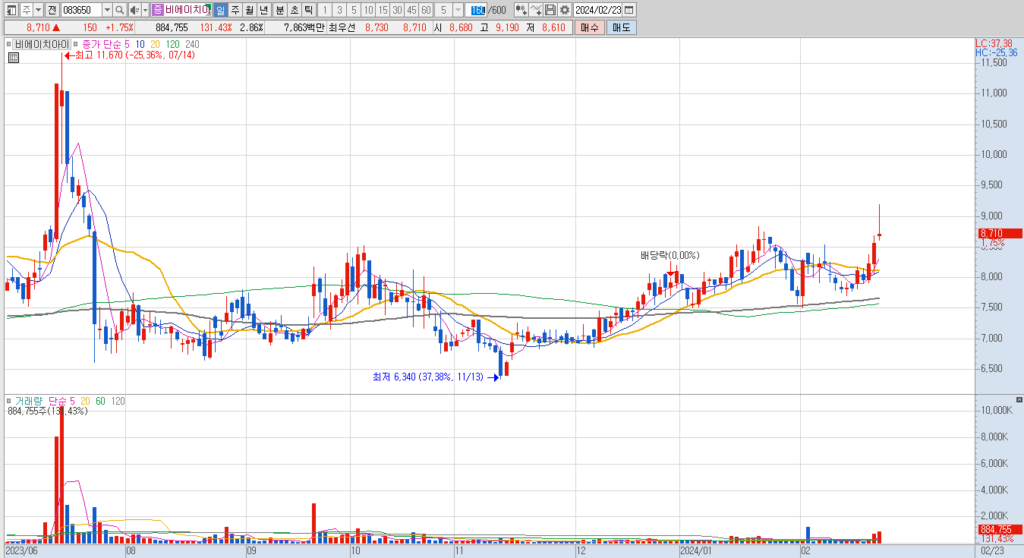Choose interval 1 button
Screen dimensions: 1024x558
pos(325,10)
